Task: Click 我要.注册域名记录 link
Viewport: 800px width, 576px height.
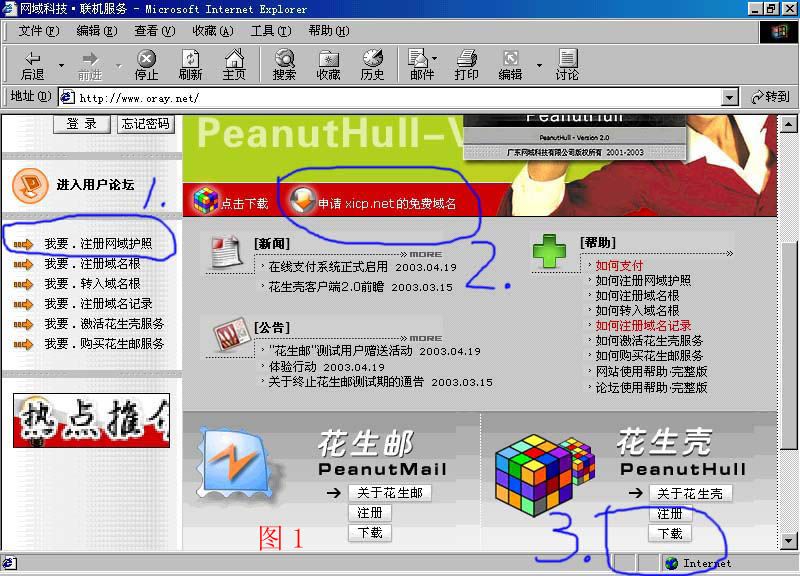Action: point(98,304)
